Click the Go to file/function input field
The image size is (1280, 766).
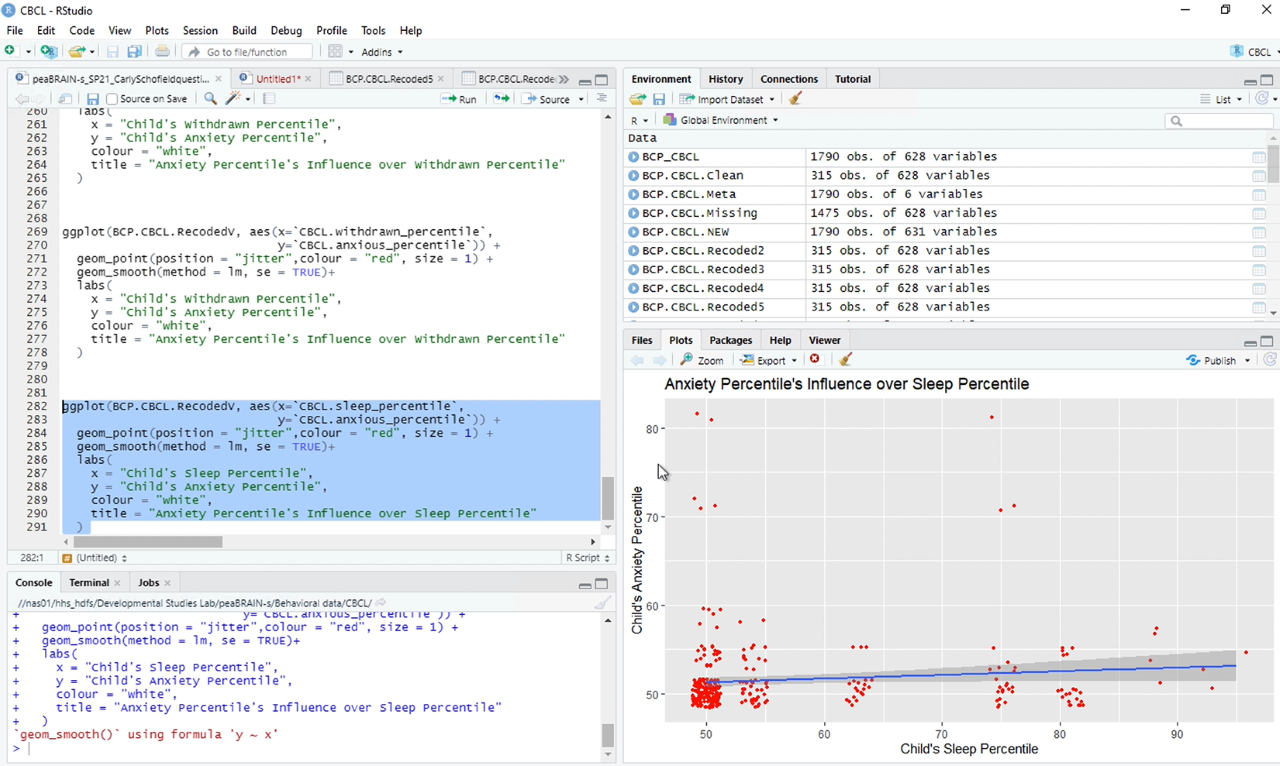[249, 52]
